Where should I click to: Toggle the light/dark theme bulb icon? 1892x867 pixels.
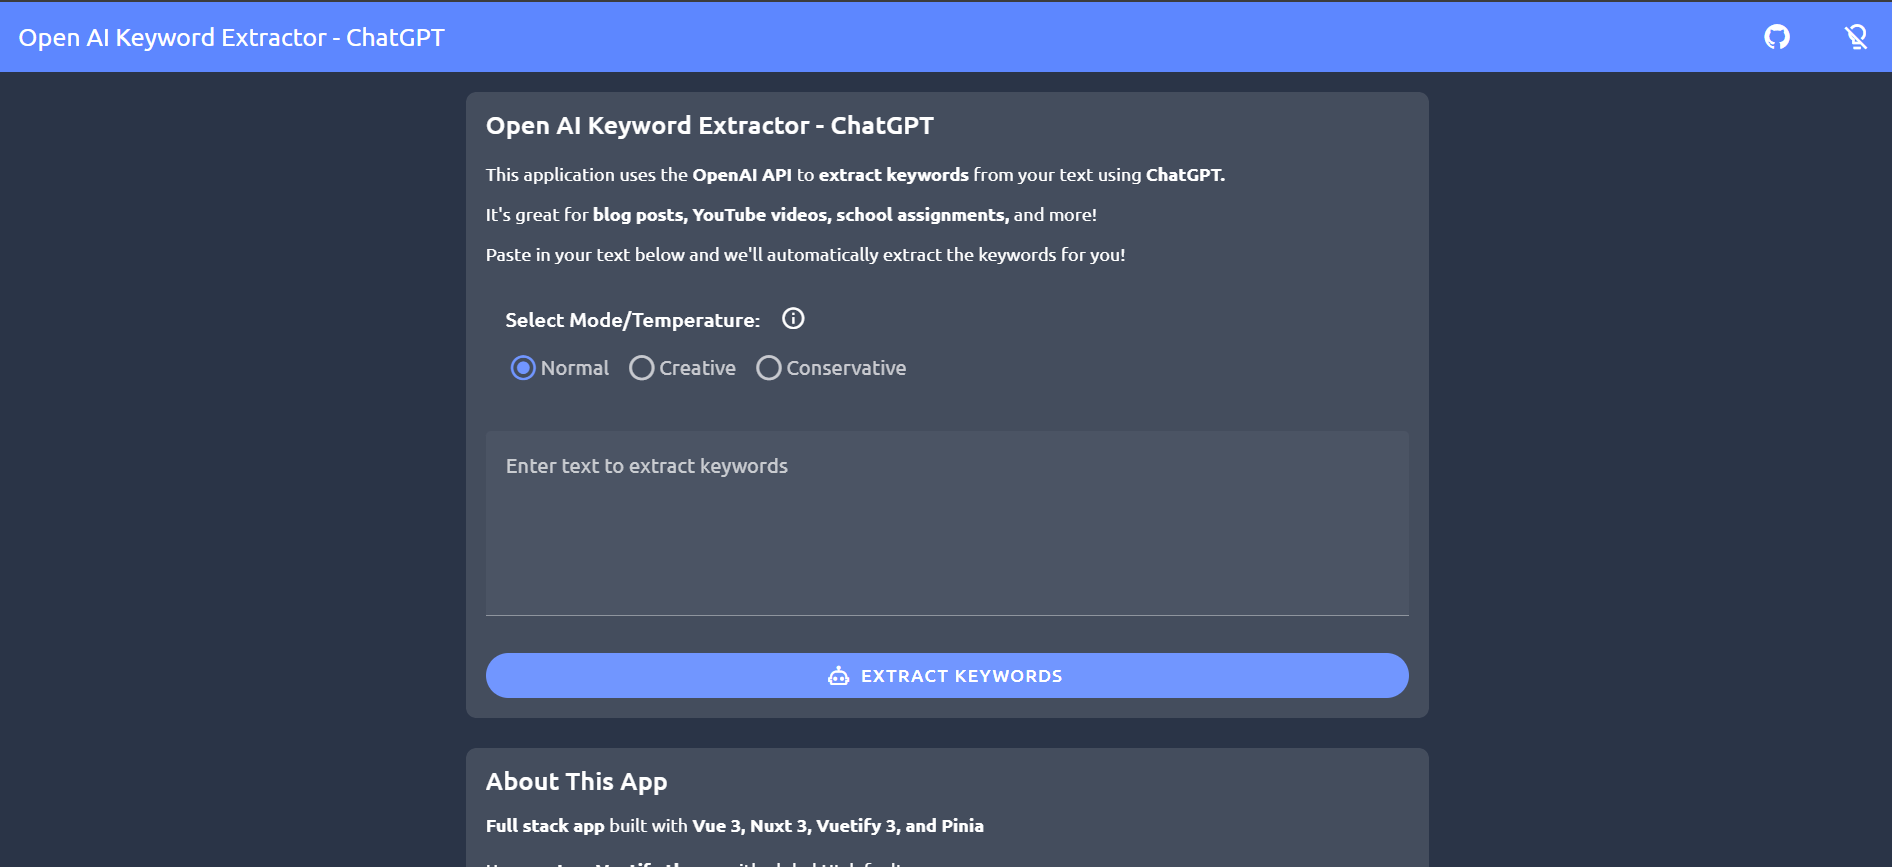[1856, 37]
